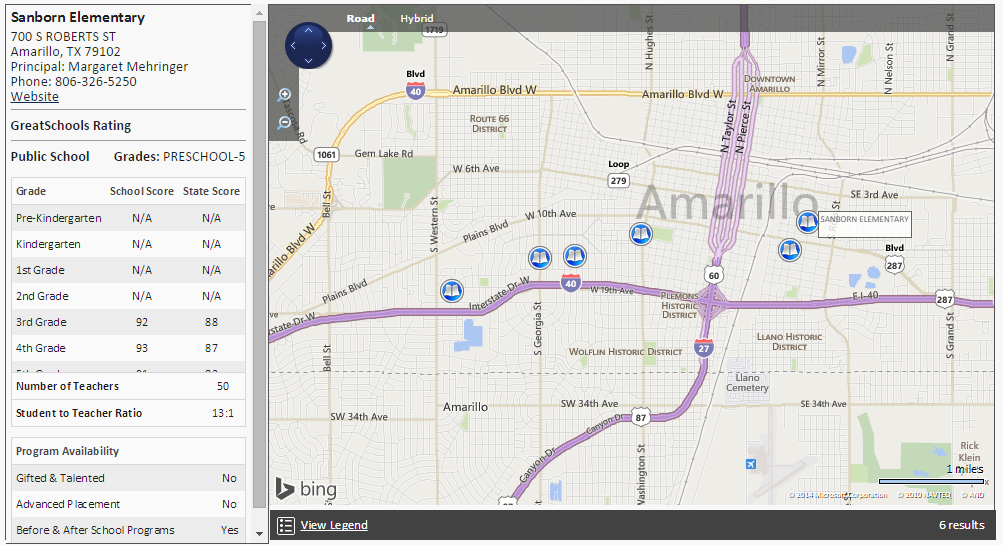Click the GreatSchools Rating heading

71,125
